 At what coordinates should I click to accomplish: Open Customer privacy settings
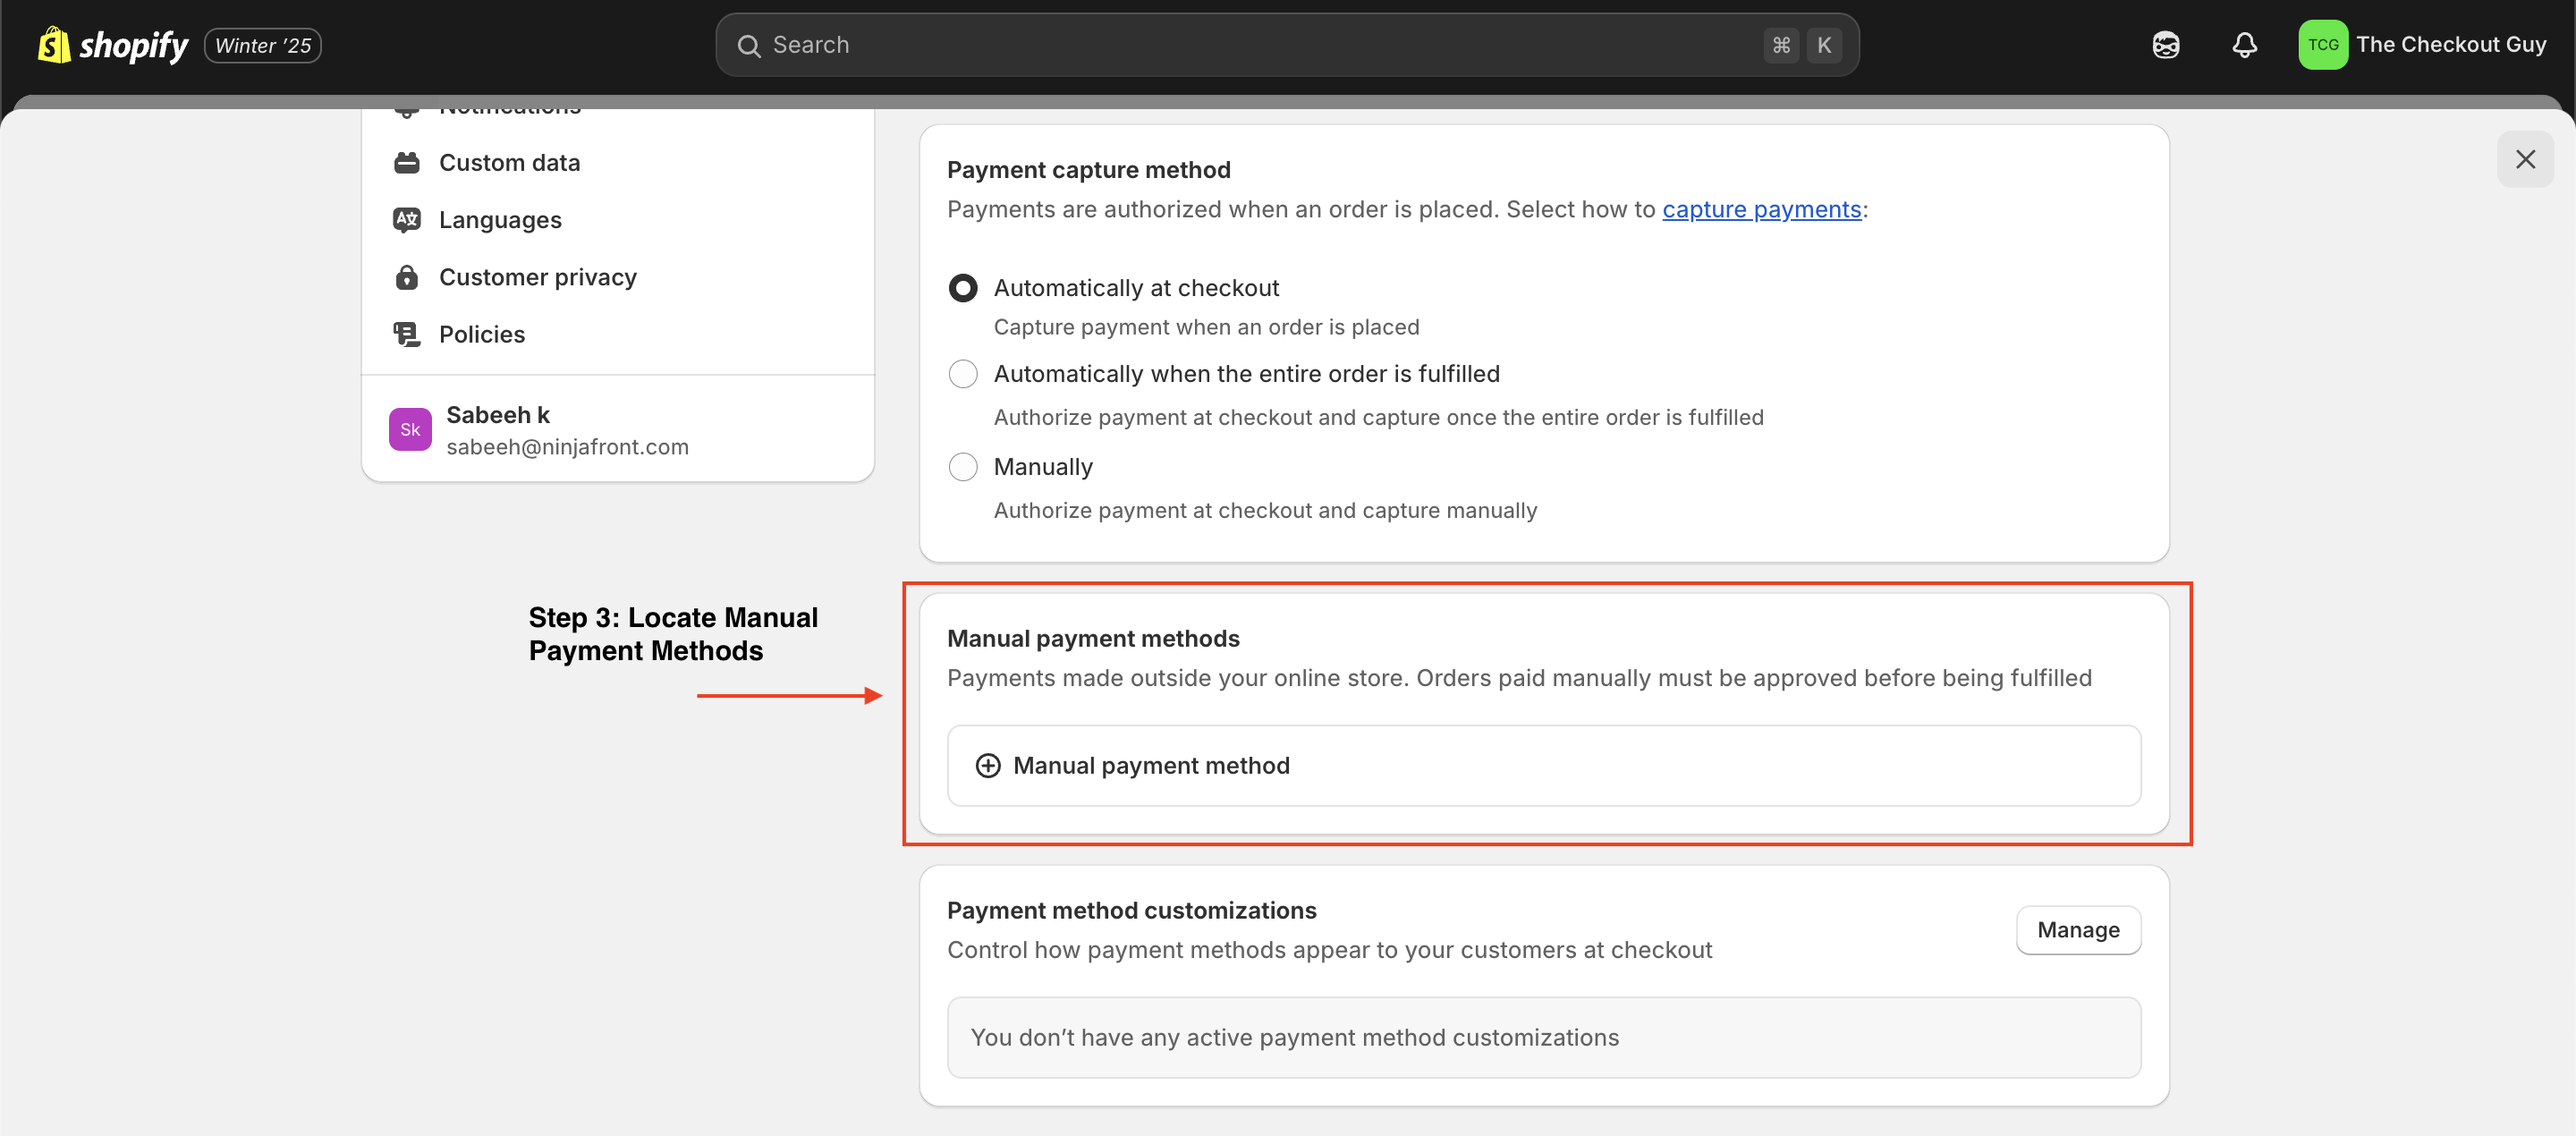(537, 277)
